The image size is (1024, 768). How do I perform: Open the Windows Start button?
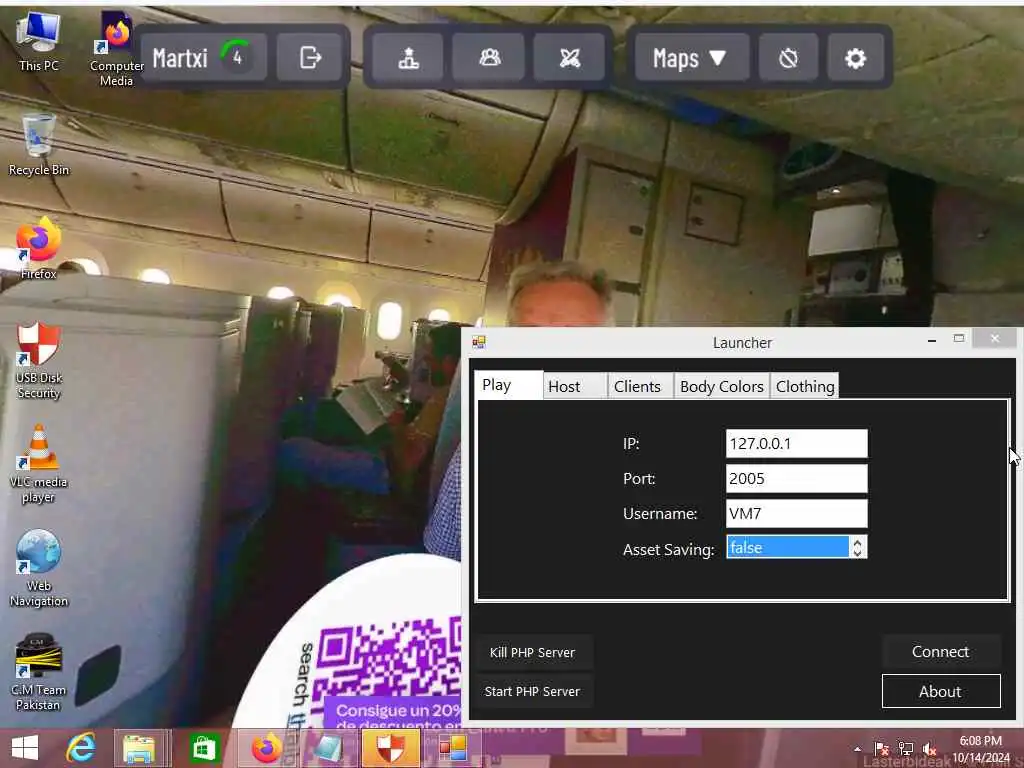25,747
